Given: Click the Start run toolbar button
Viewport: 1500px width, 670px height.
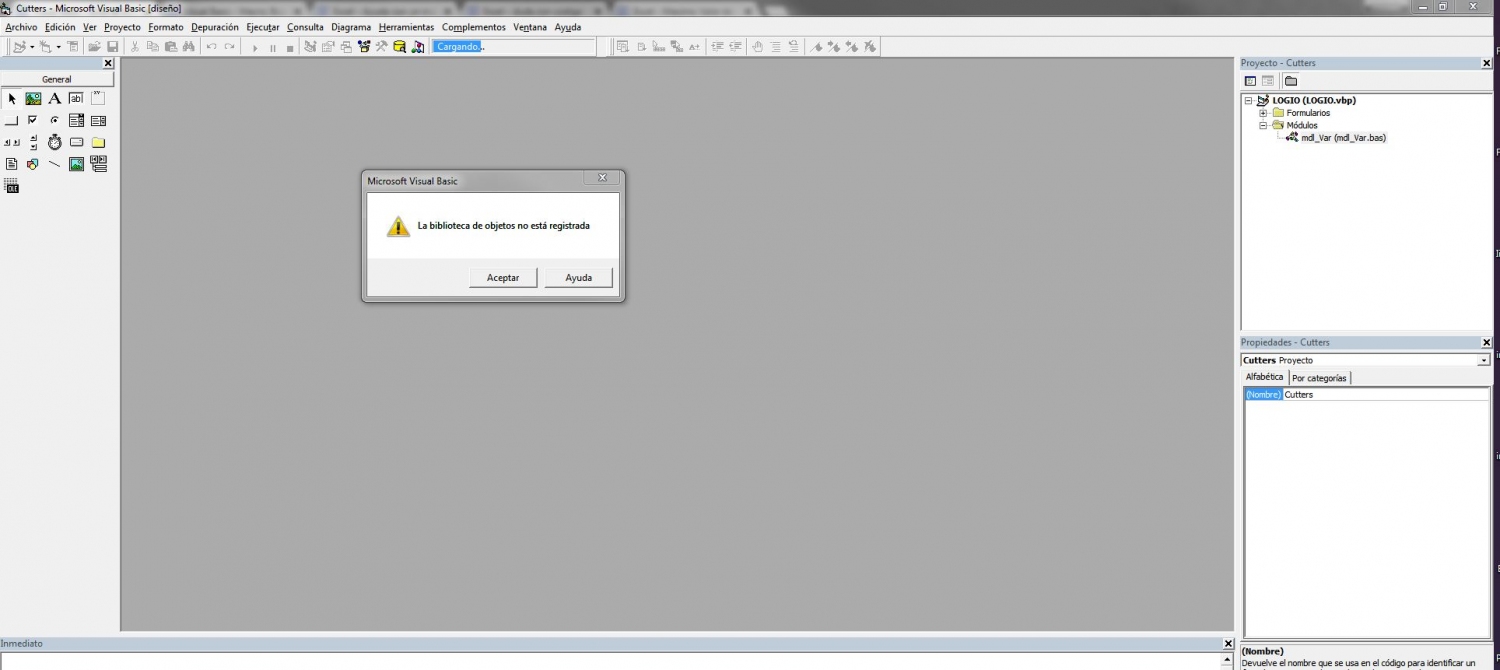Looking at the screenshot, I should [255, 47].
